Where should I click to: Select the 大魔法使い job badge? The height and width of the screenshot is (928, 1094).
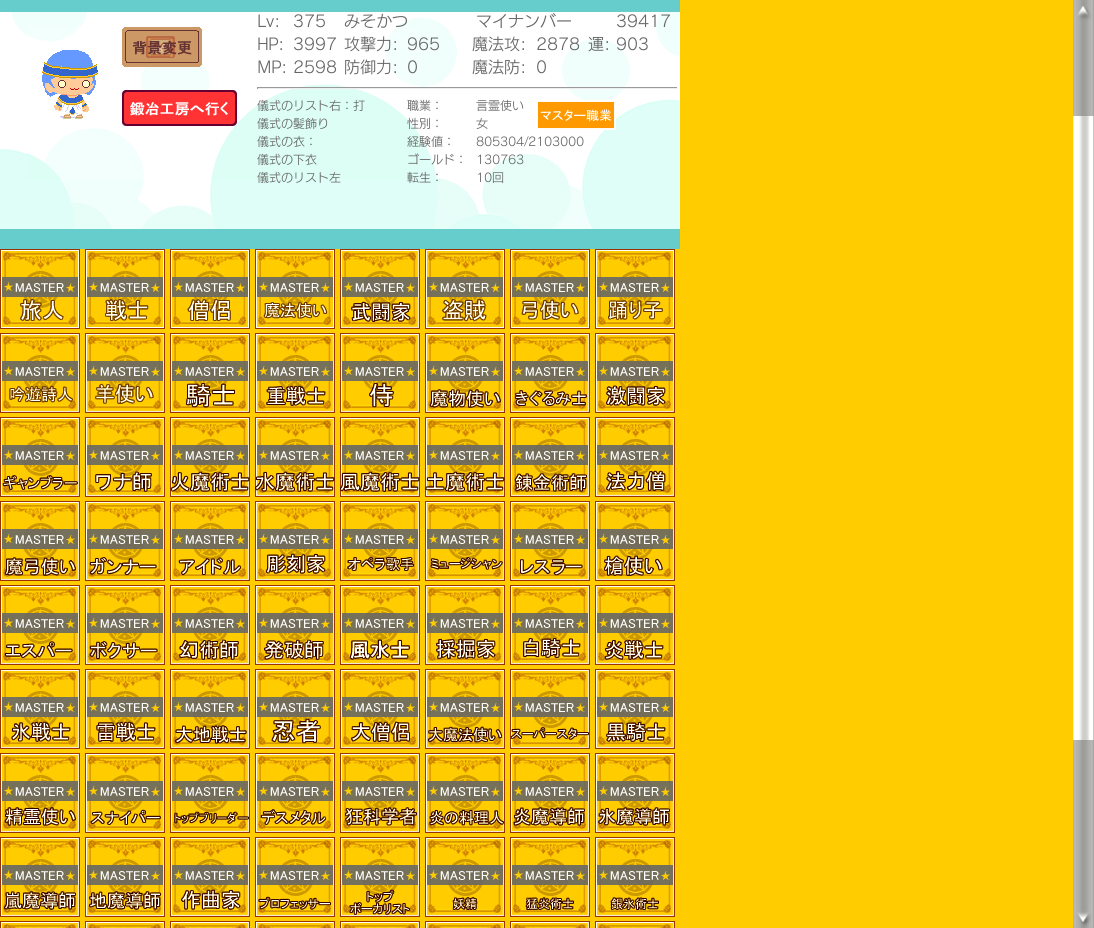point(465,709)
